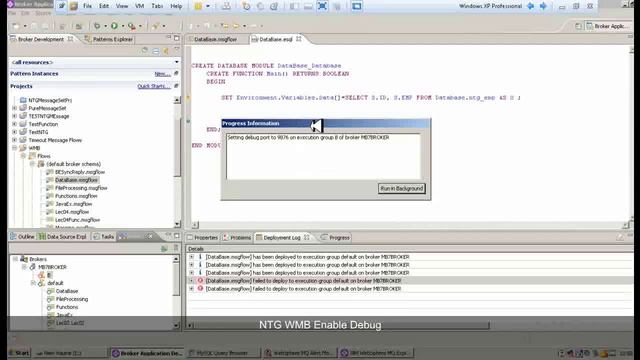Click Run in Background button
Screen dimensions: 640x360
[401, 189]
